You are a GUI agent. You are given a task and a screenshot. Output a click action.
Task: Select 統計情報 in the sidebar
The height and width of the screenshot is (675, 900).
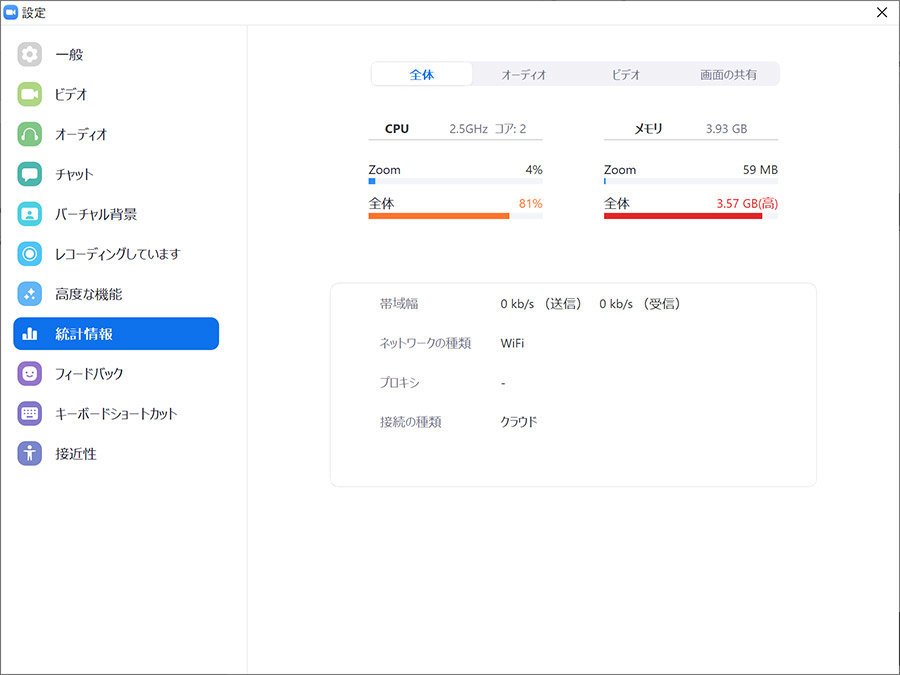[x=116, y=333]
